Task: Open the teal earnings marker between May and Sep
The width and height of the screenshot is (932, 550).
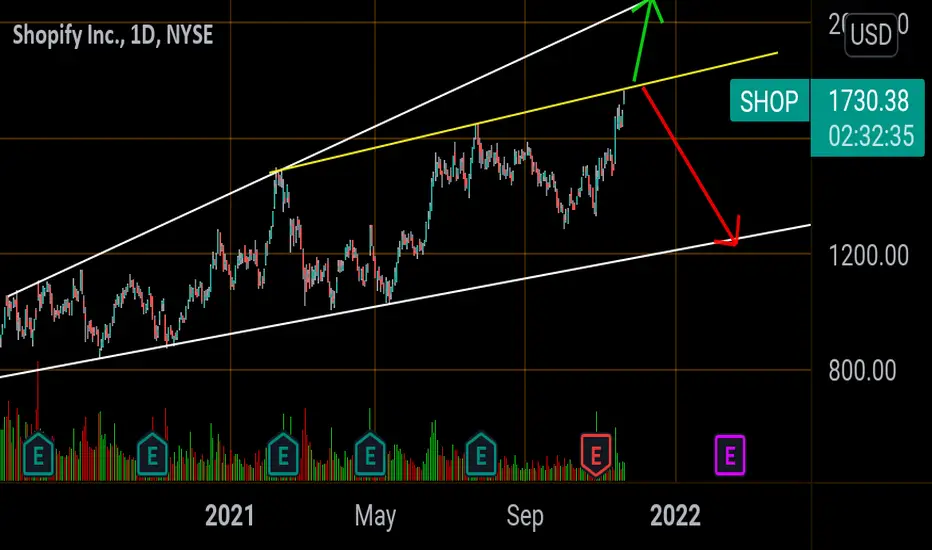Action: [x=481, y=456]
